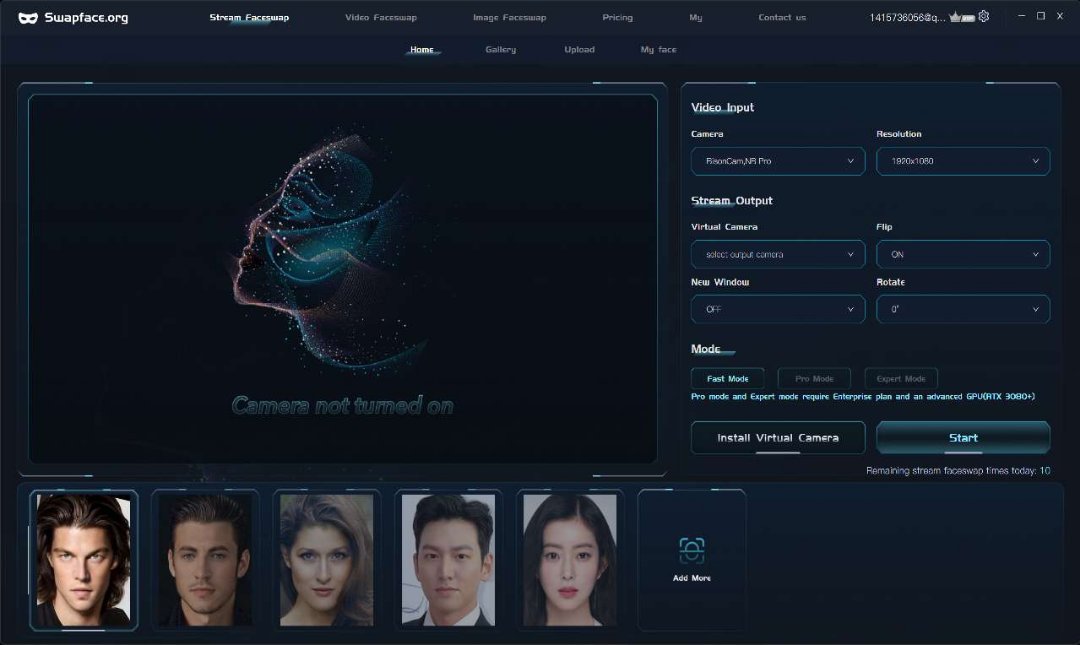
Task: Expand the Flip dropdown
Action: click(962, 255)
